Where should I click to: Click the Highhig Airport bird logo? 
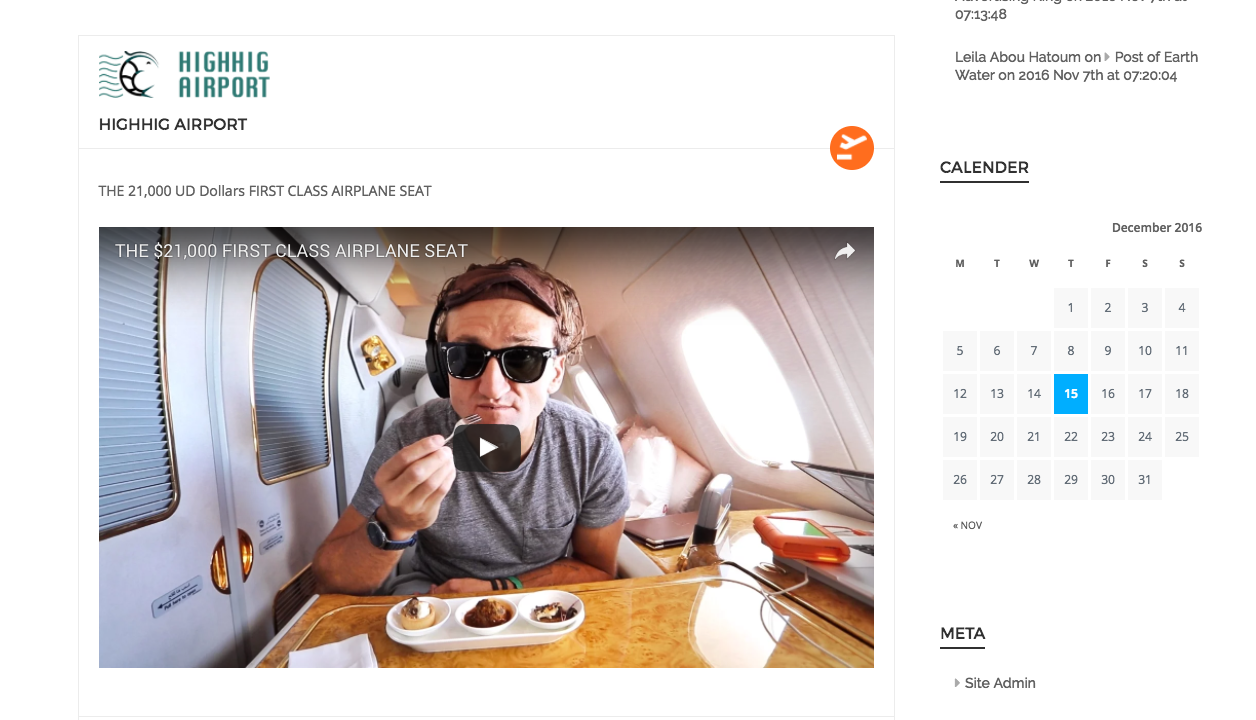[129, 74]
